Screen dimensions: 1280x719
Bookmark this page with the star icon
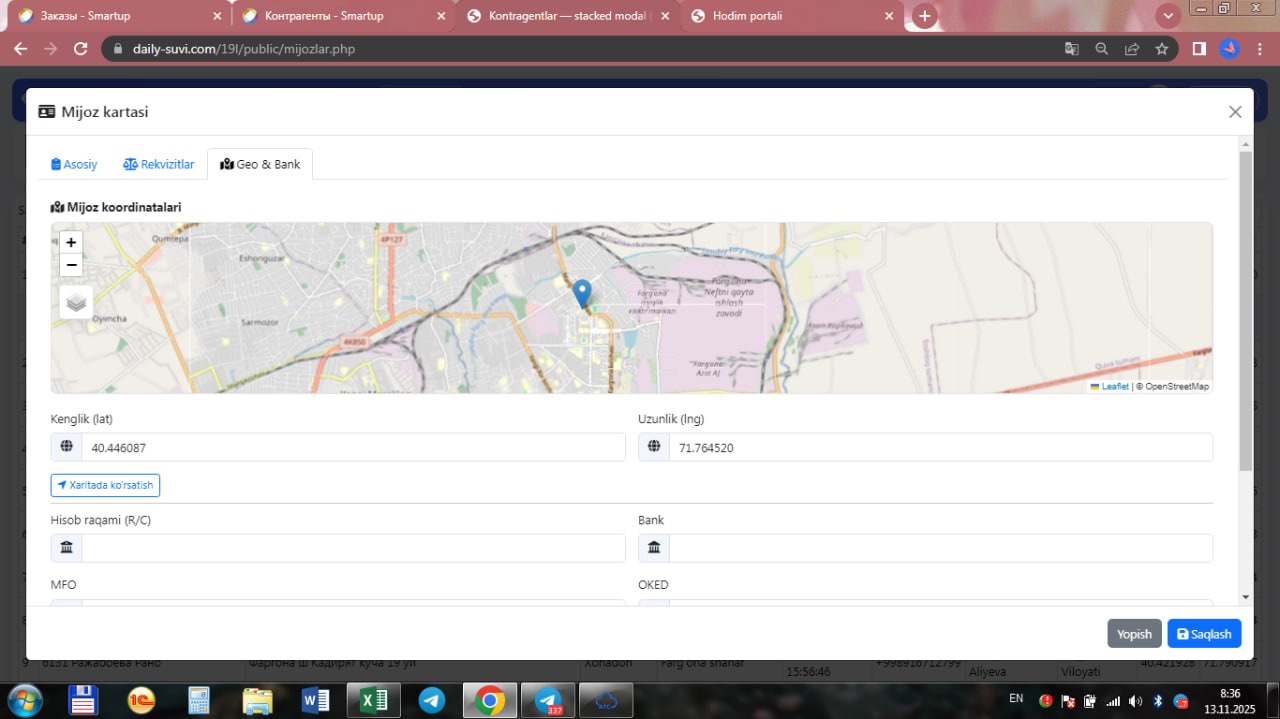[x=1161, y=49]
